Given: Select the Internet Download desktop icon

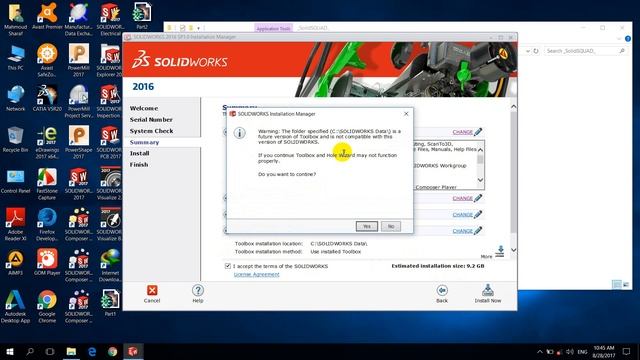Looking at the screenshot, I should click(109, 265).
